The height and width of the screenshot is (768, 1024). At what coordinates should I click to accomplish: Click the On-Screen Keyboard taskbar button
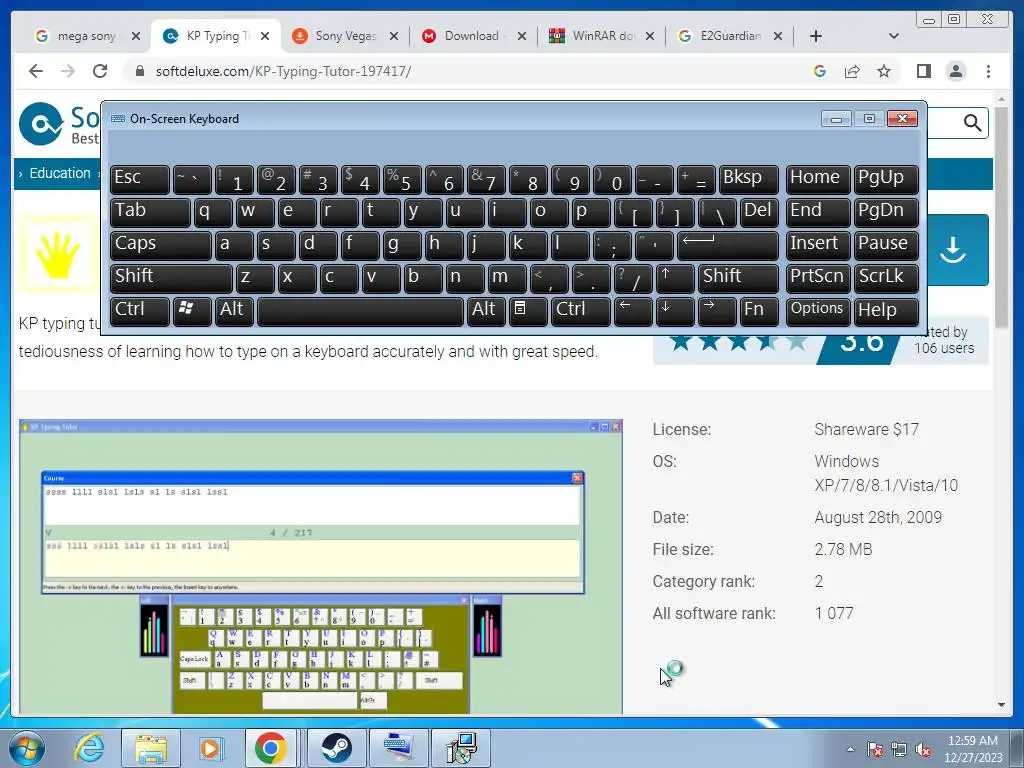point(398,748)
